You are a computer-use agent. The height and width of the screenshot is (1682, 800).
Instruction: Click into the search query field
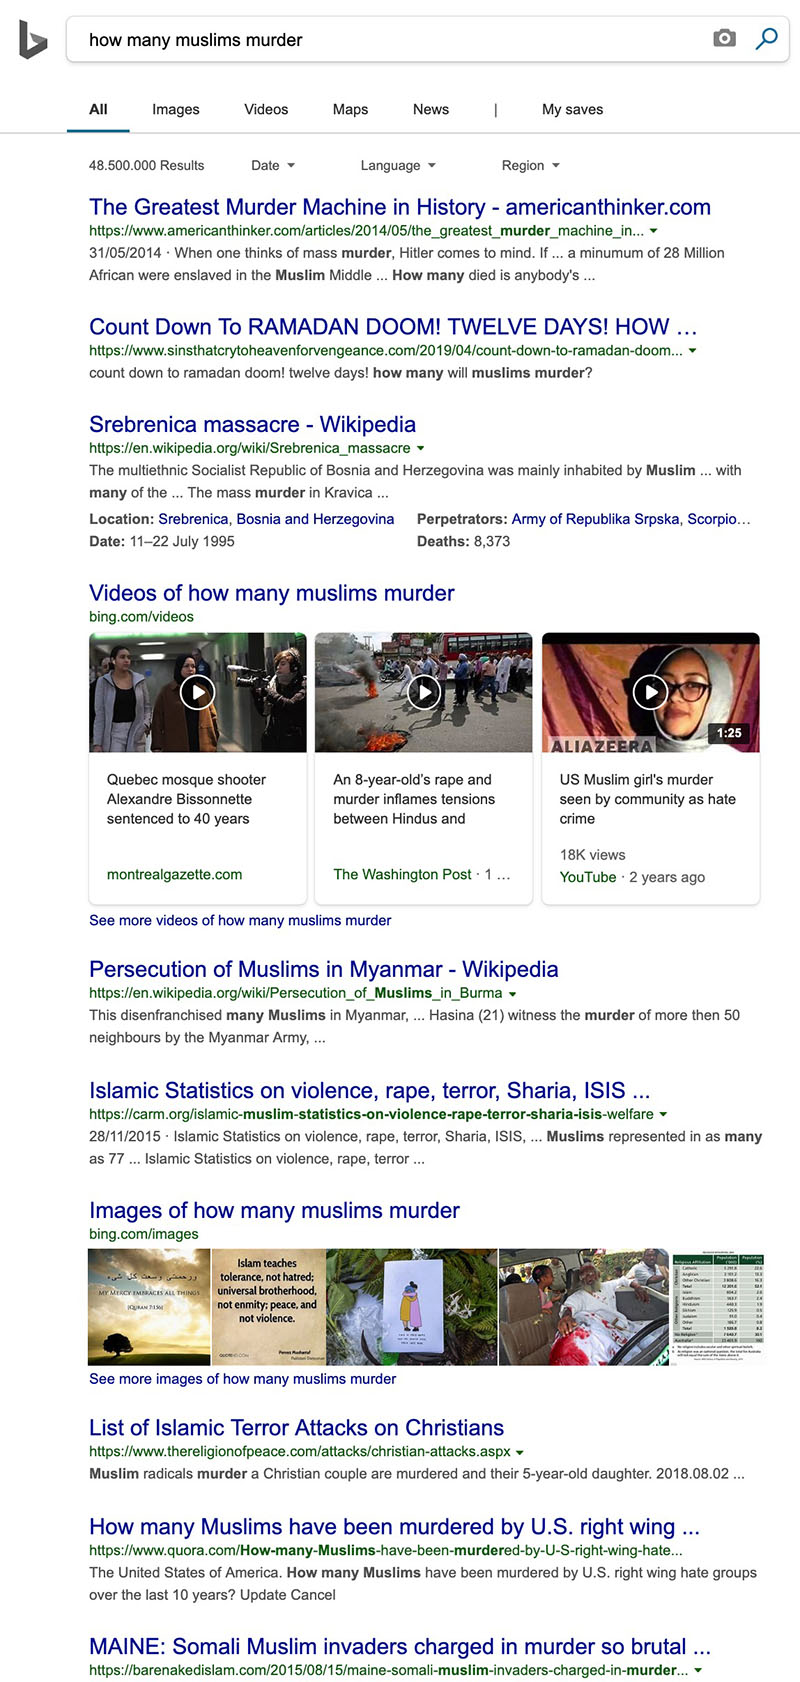(390, 40)
